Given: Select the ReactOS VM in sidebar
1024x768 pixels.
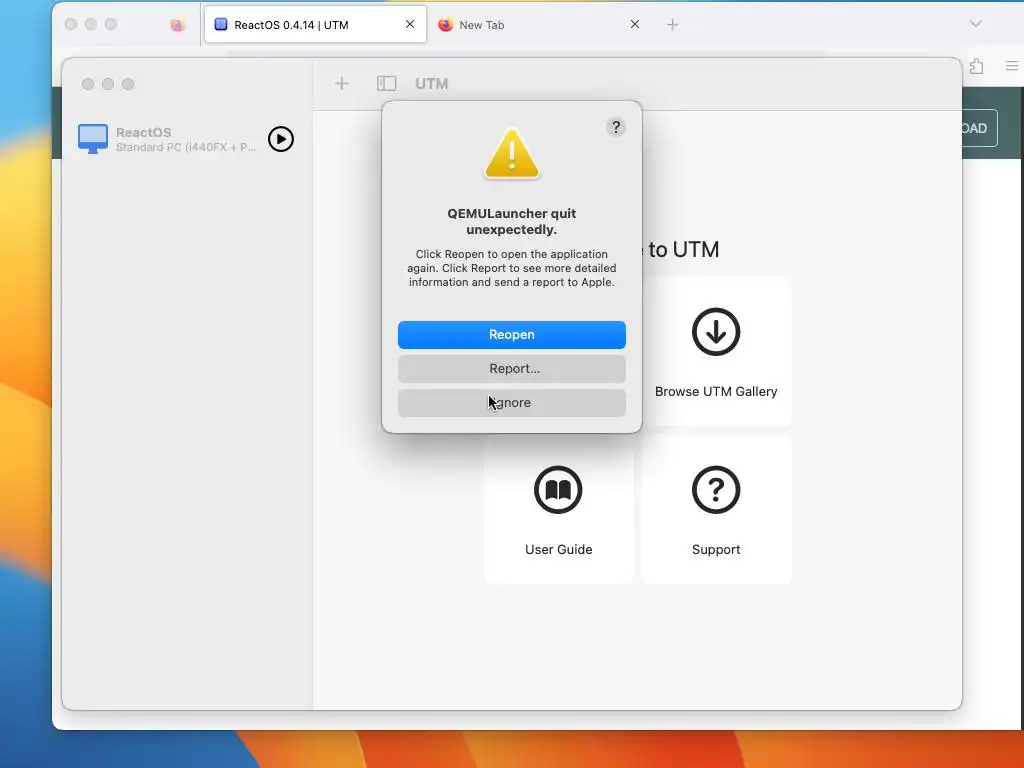Looking at the screenshot, I should [186, 139].
